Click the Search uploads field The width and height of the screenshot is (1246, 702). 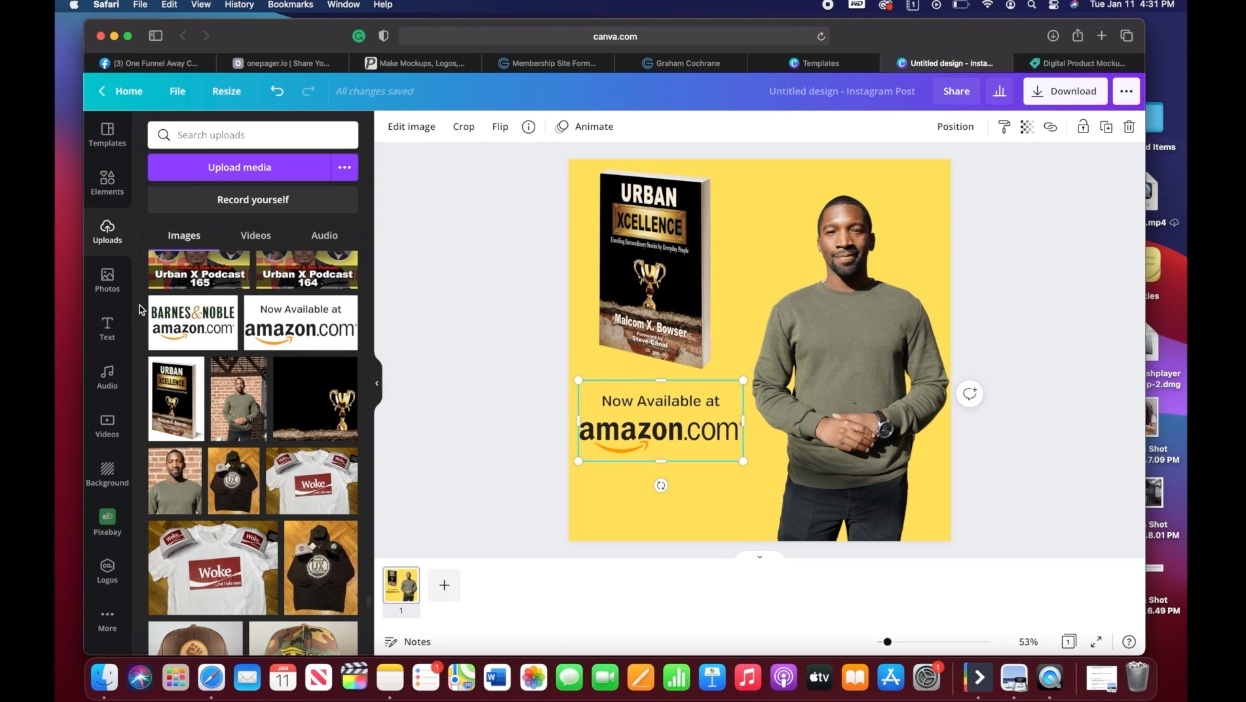point(253,135)
